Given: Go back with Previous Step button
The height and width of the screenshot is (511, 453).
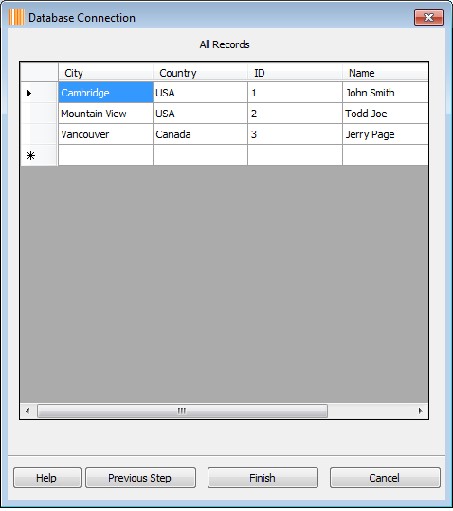Looking at the screenshot, I should tap(140, 478).
